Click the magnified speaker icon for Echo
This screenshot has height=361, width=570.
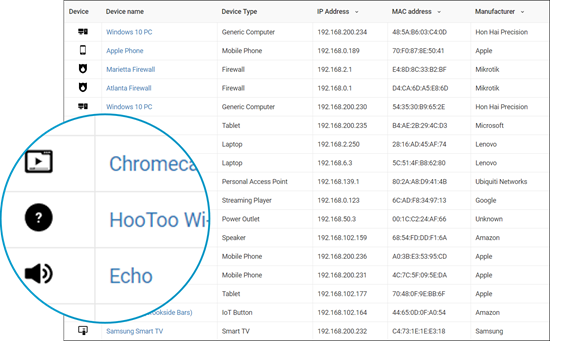pyautogui.click(x=39, y=274)
